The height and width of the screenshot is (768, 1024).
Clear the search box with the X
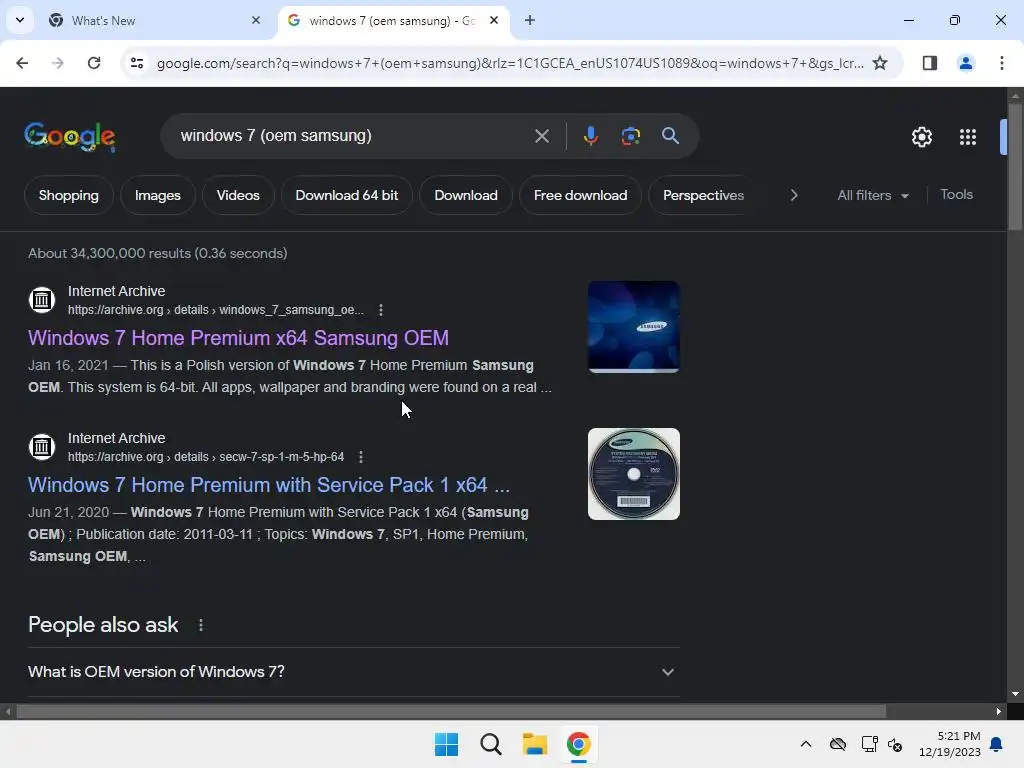(x=541, y=136)
